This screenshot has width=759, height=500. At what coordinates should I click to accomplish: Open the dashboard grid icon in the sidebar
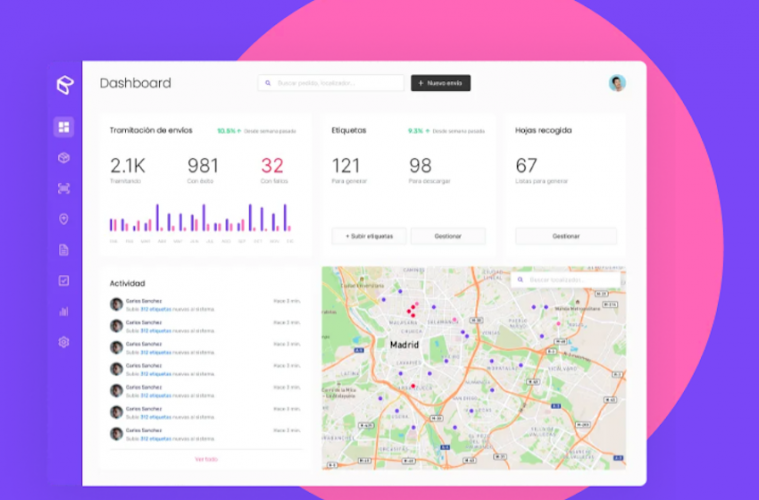pos(64,127)
